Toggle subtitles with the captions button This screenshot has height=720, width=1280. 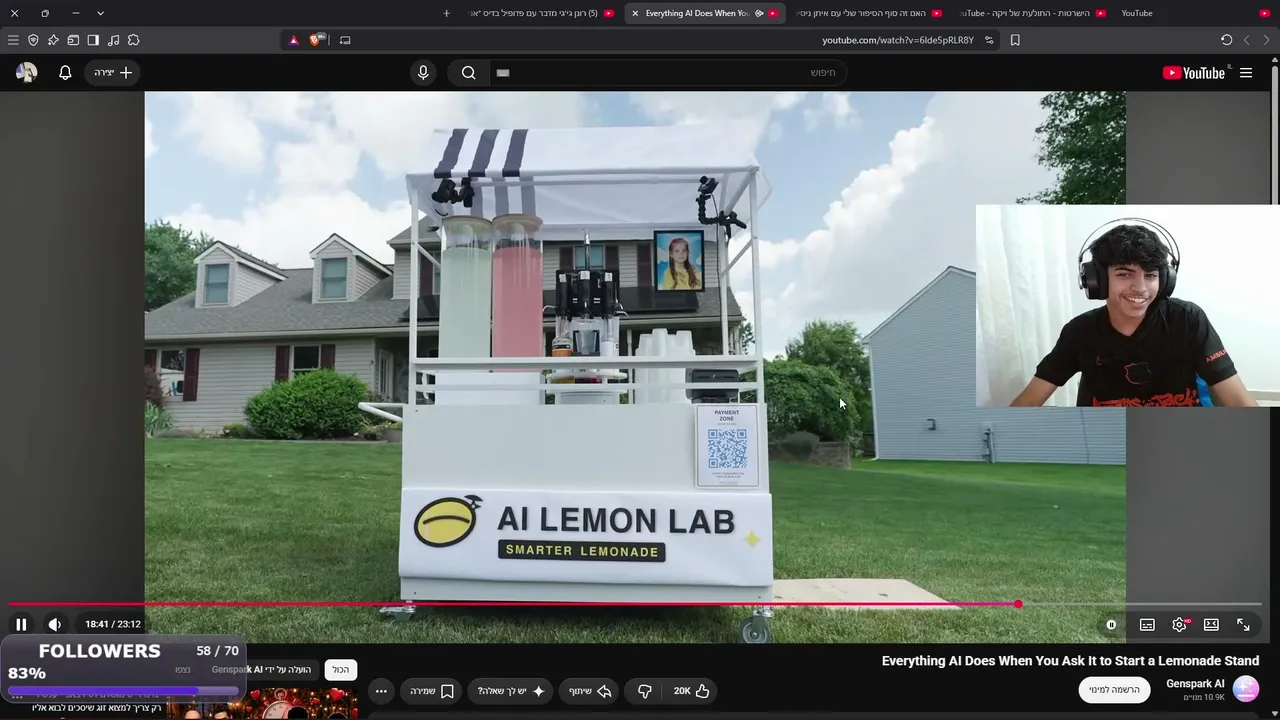click(x=1147, y=624)
